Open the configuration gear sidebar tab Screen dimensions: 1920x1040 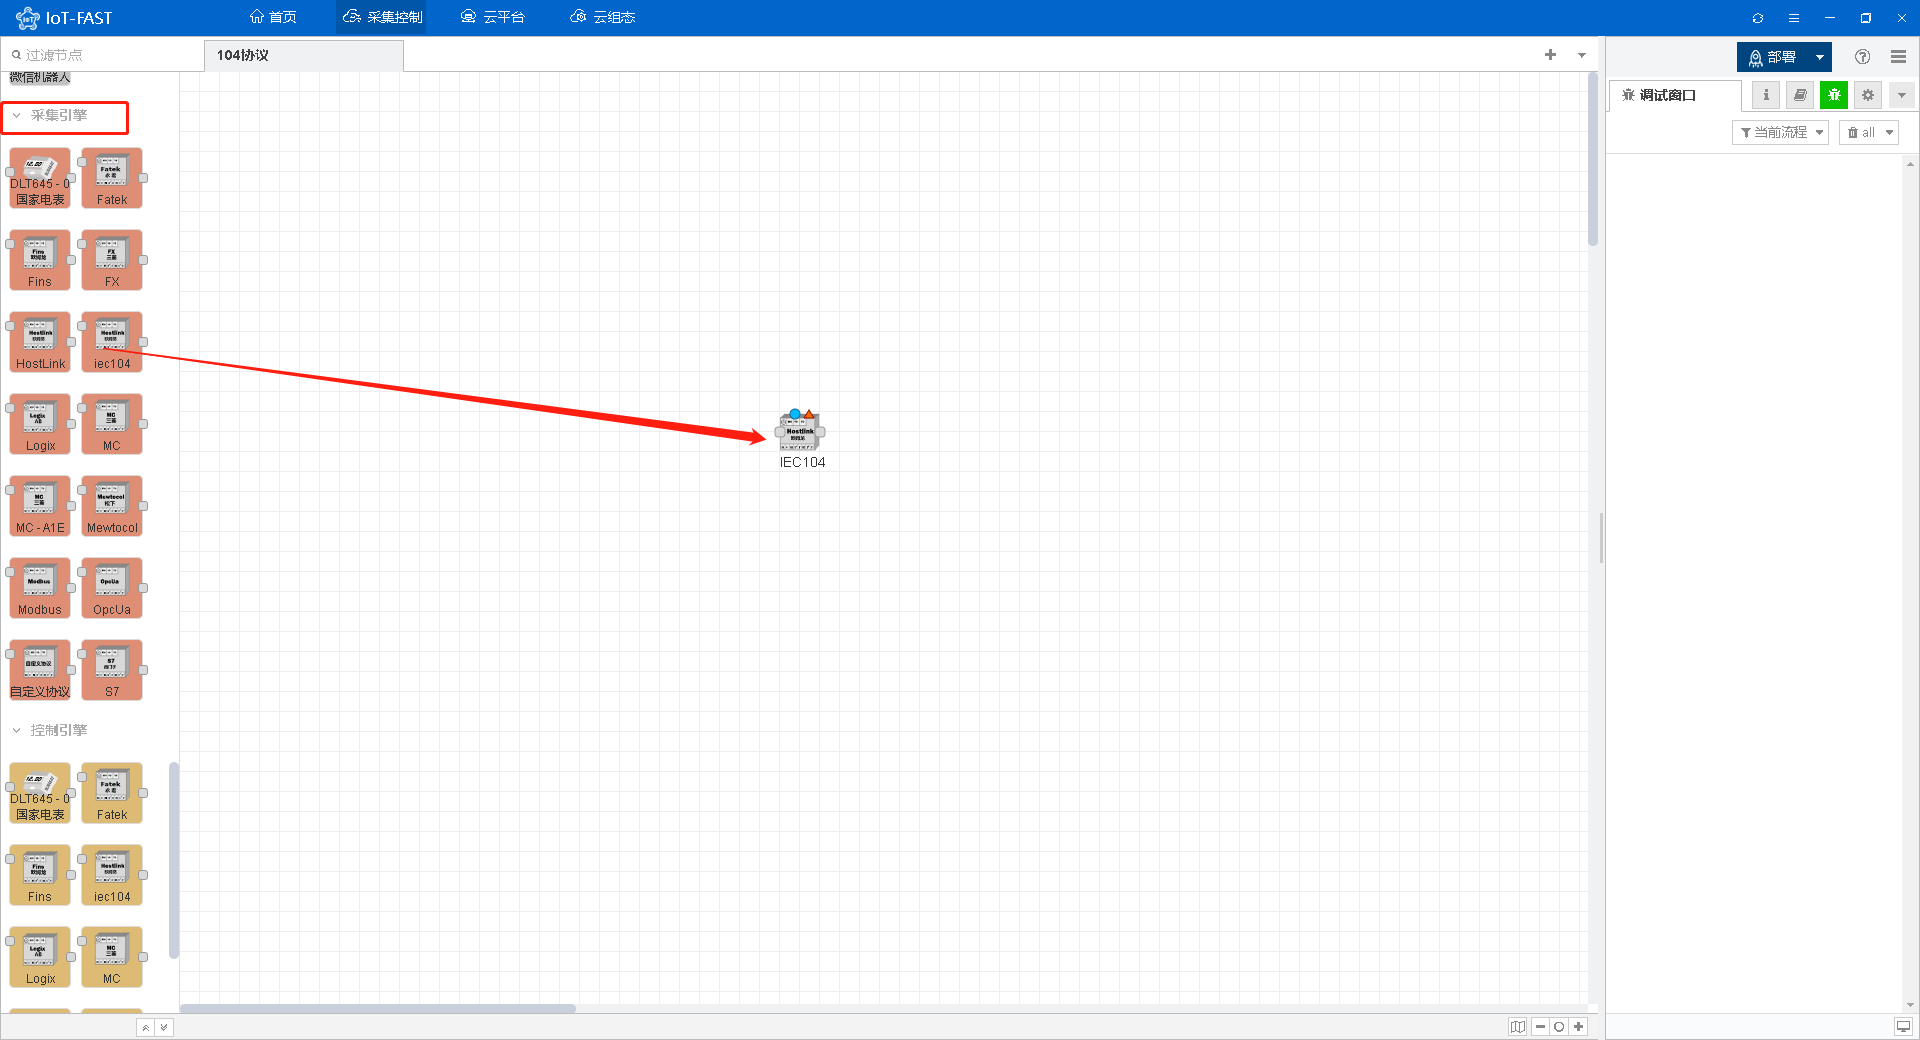coord(1868,95)
